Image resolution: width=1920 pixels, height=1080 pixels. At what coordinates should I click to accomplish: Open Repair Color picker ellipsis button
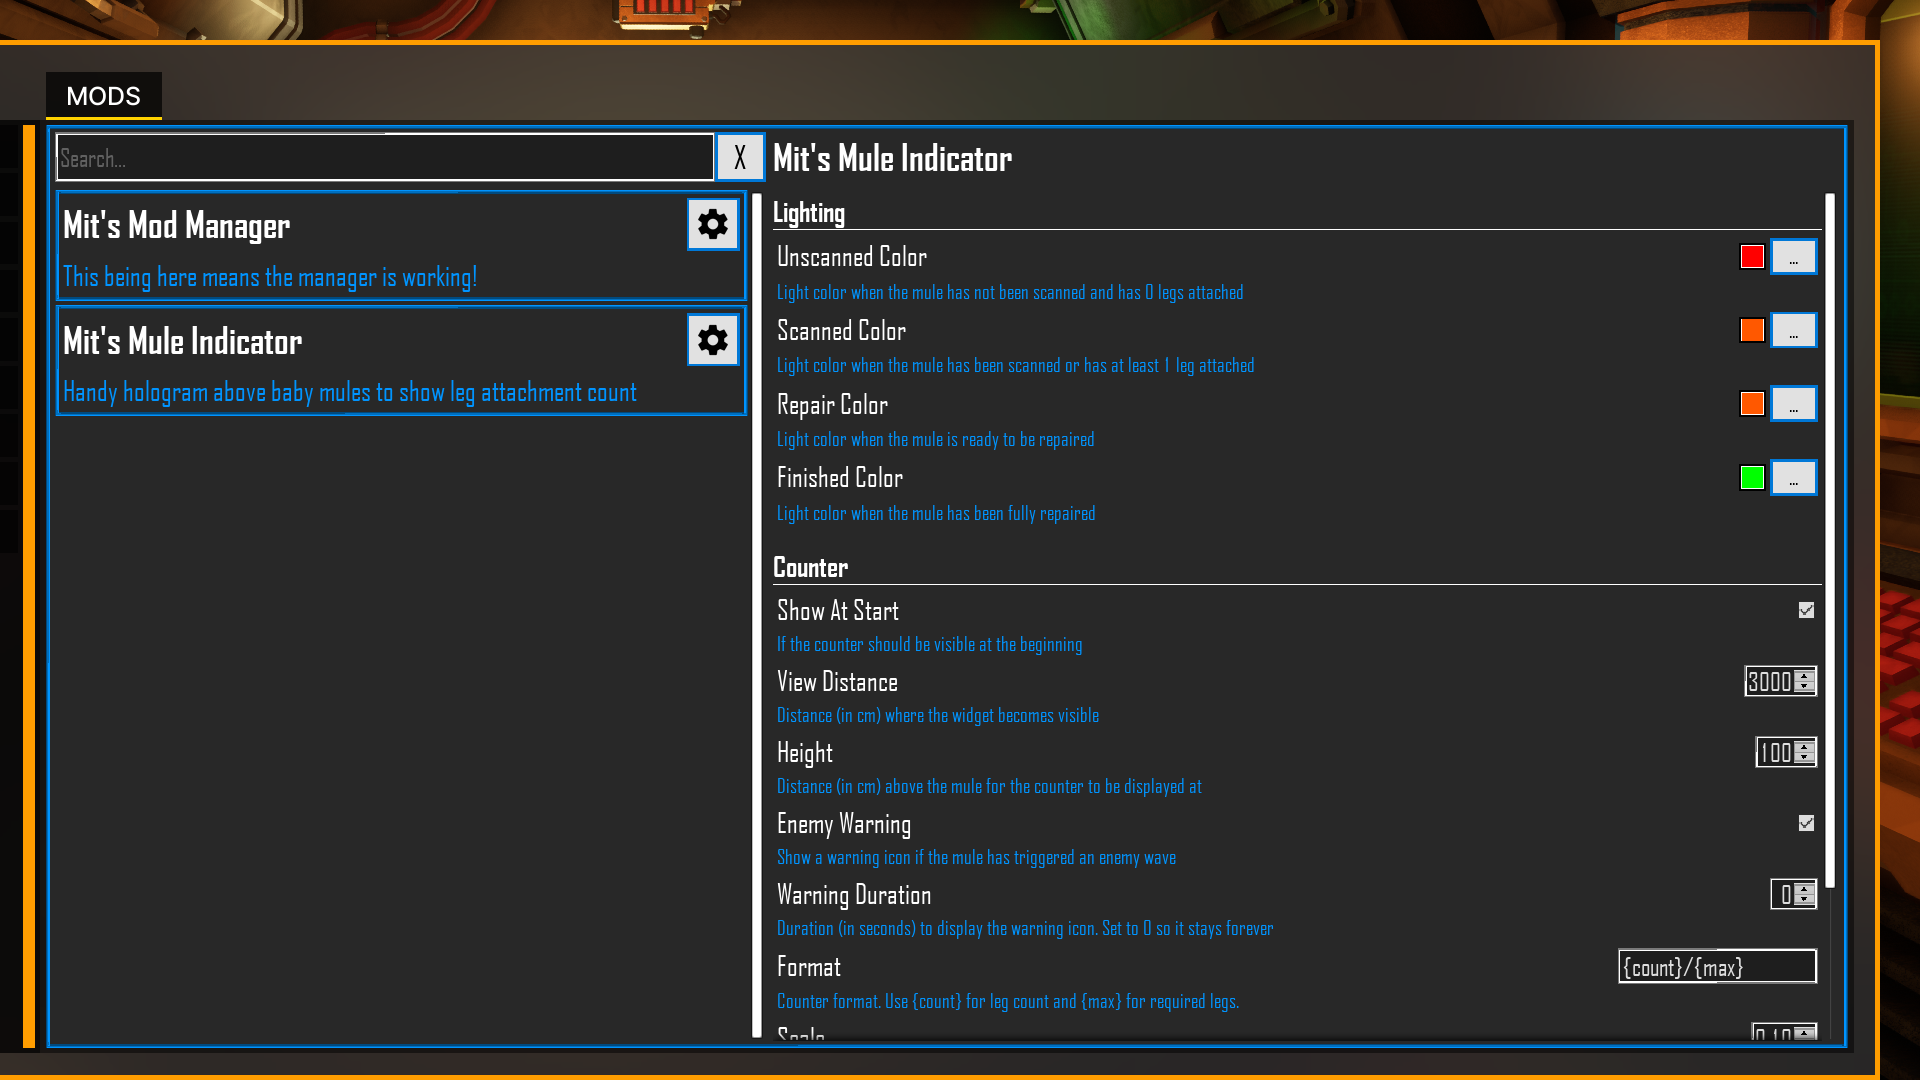[x=1794, y=404]
